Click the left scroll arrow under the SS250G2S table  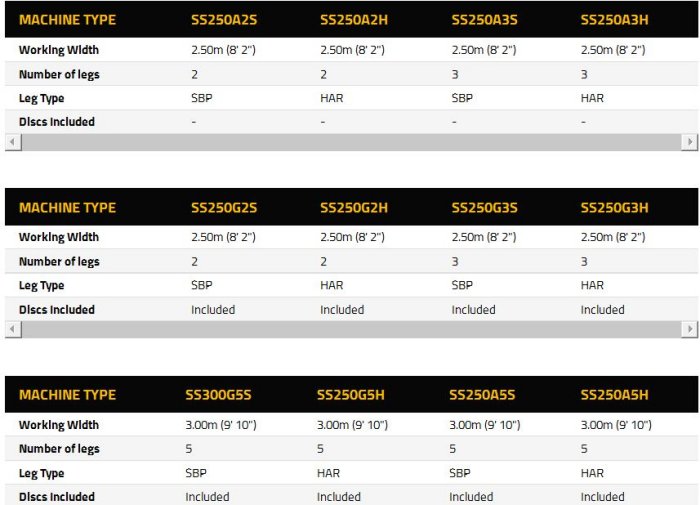tap(12, 330)
